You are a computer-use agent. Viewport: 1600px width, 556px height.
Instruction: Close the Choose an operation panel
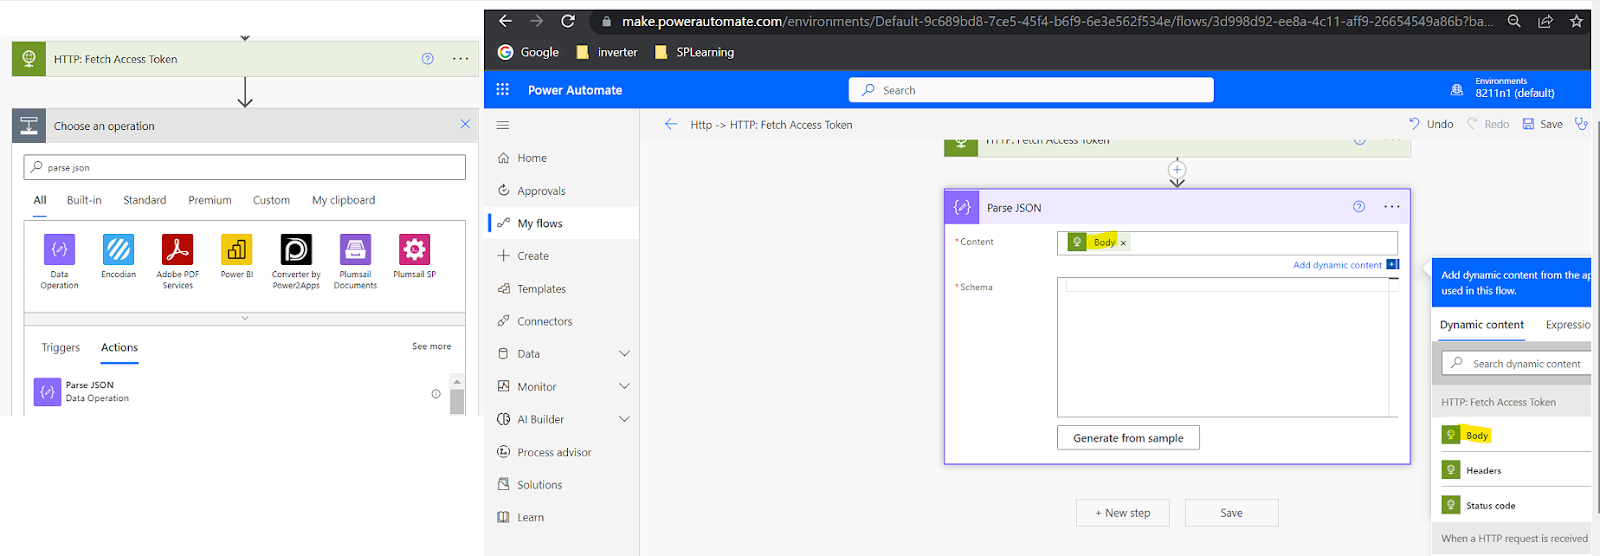[465, 124]
